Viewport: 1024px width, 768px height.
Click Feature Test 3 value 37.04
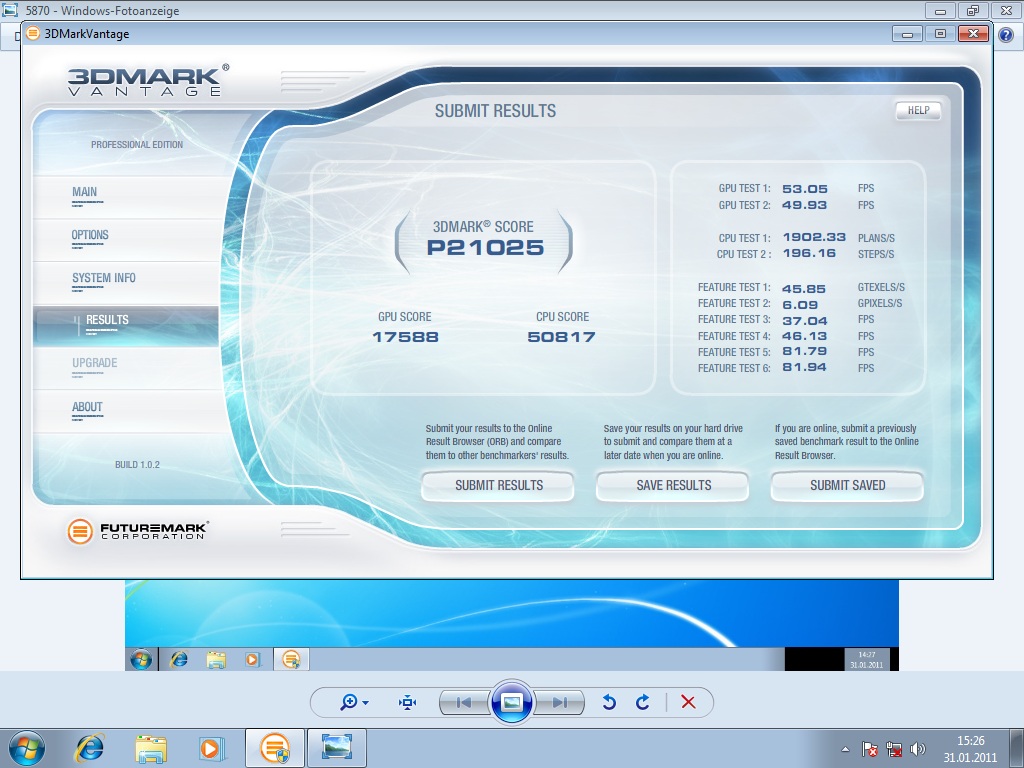click(x=805, y=321)
